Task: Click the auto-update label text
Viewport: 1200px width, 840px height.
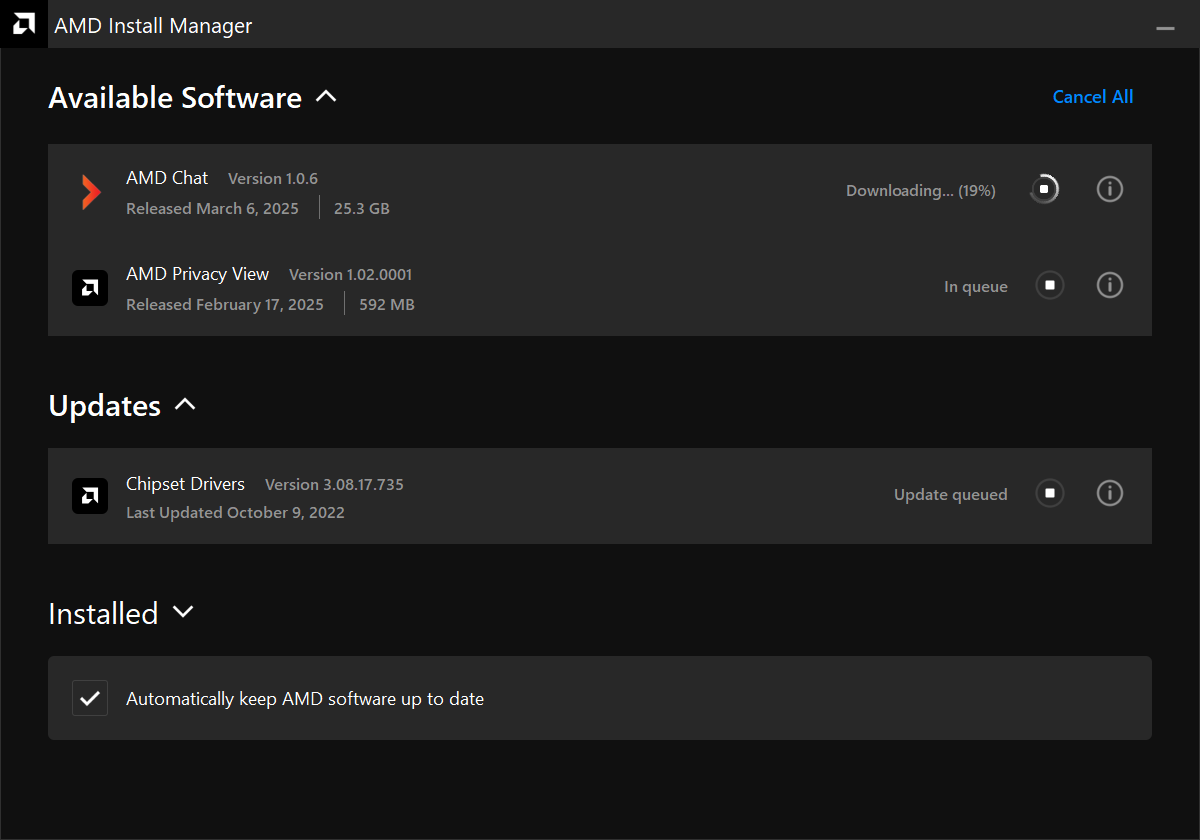Action: tap(305, 699)
